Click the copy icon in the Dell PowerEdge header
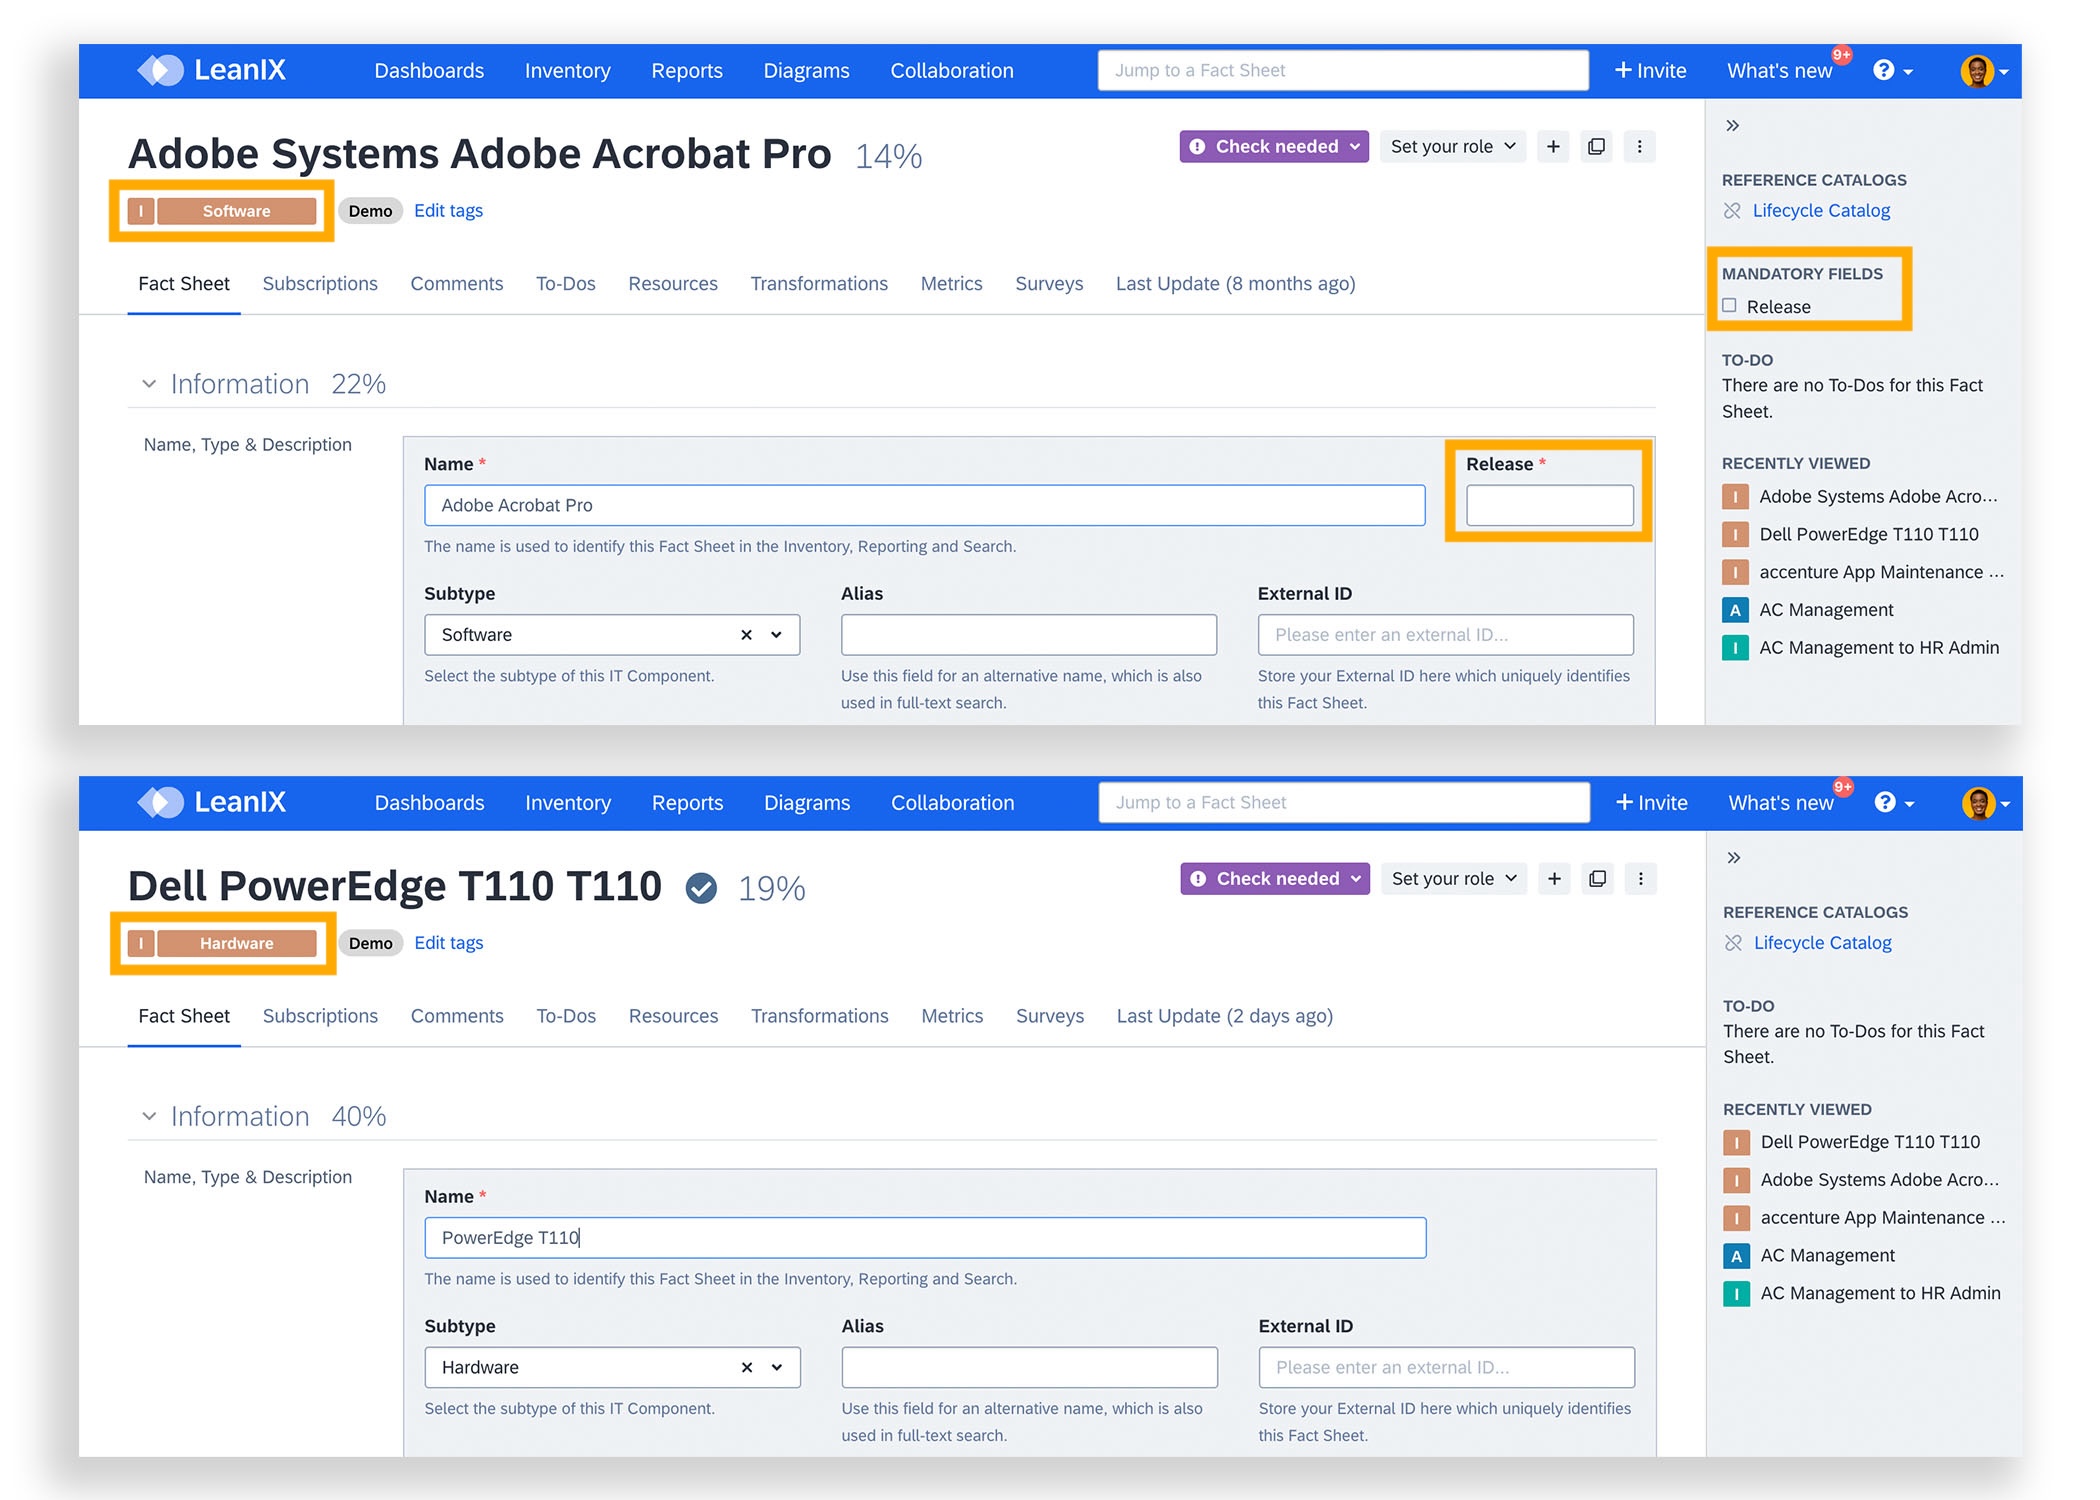Image resolution: width=2100 pixels, height=1500 pixels. pyautogui.click(x=1598, y=879)
